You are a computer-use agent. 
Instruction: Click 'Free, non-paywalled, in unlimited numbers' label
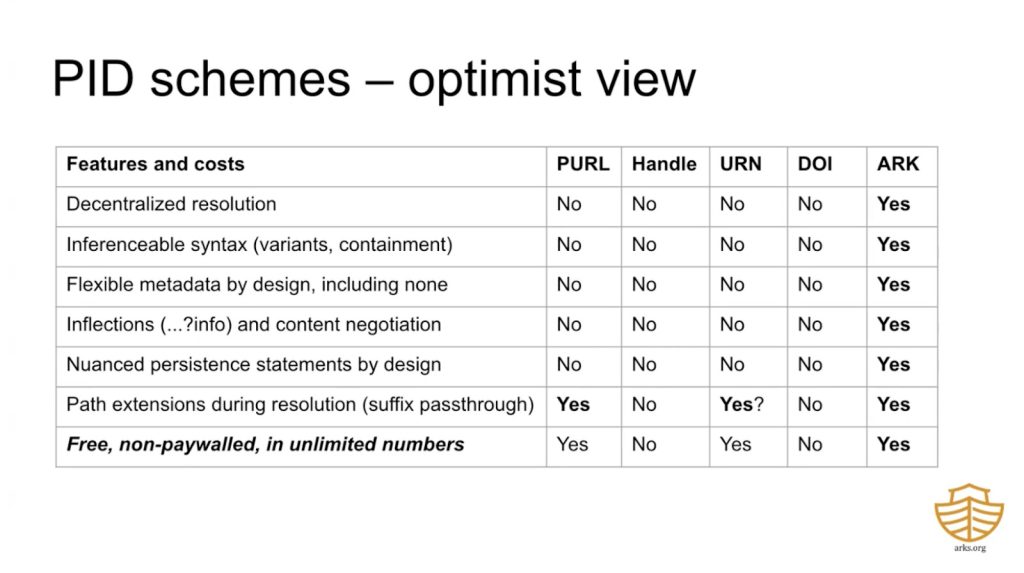[265, 444]
